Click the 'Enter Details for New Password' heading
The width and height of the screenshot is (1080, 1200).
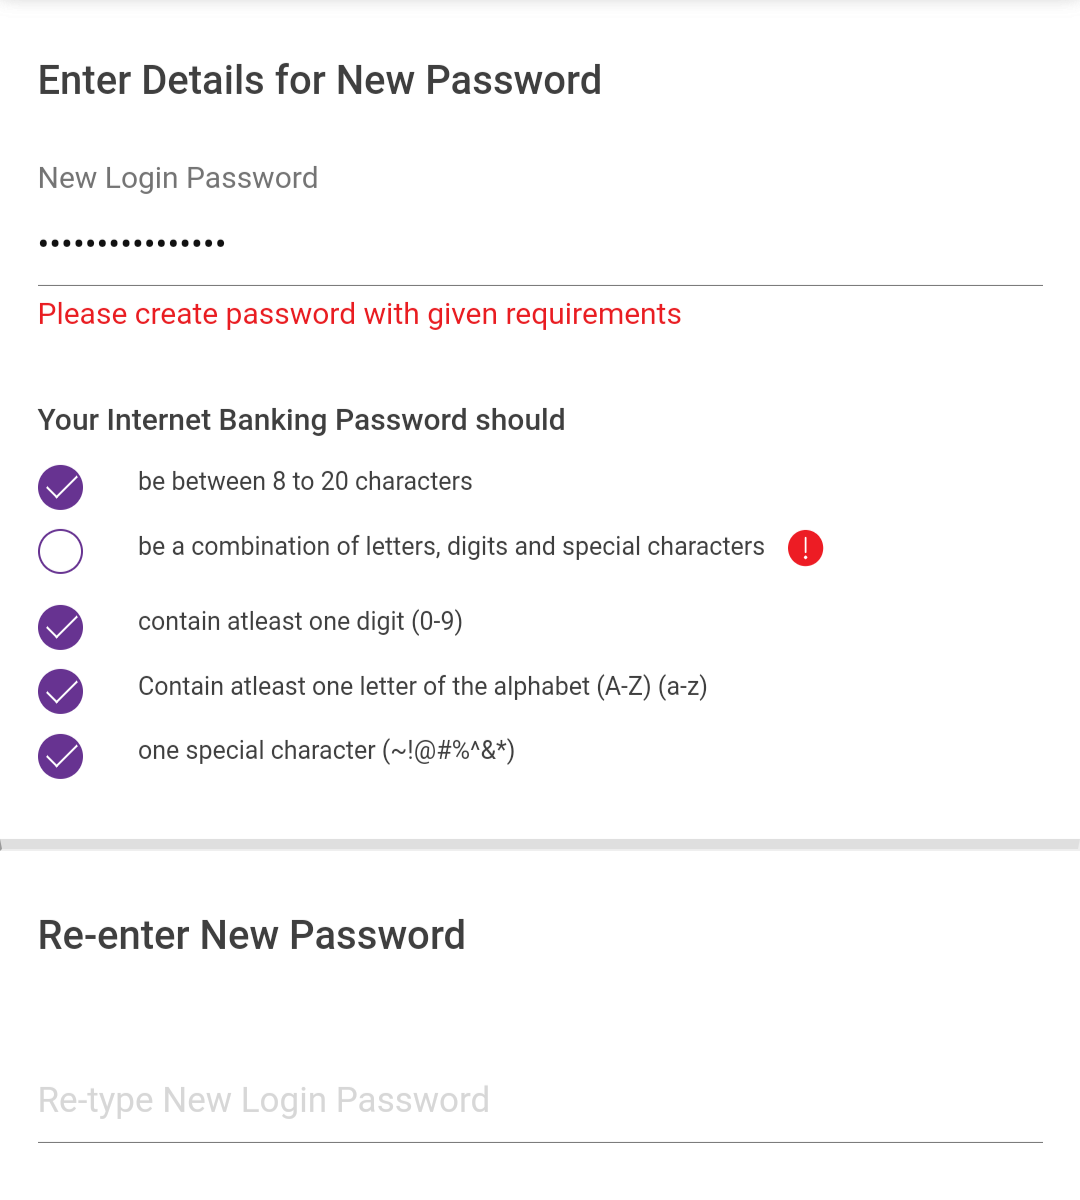pos(320,81)
